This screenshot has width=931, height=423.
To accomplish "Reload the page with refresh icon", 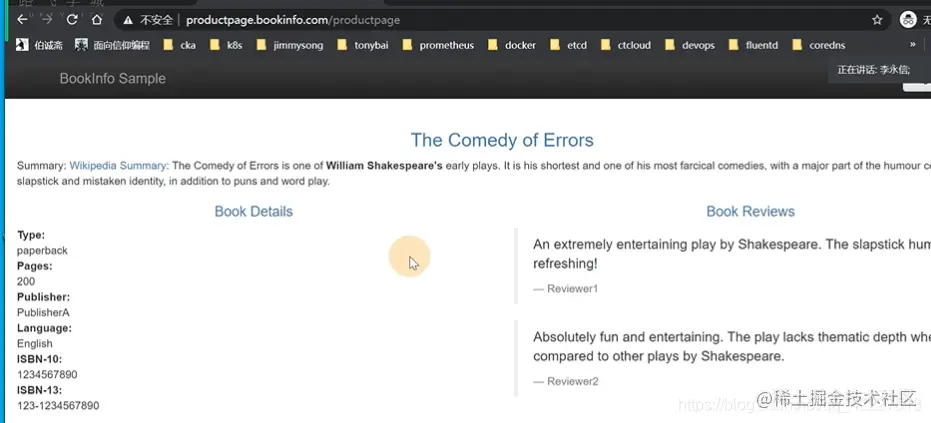I will click(x=72, y=20).
